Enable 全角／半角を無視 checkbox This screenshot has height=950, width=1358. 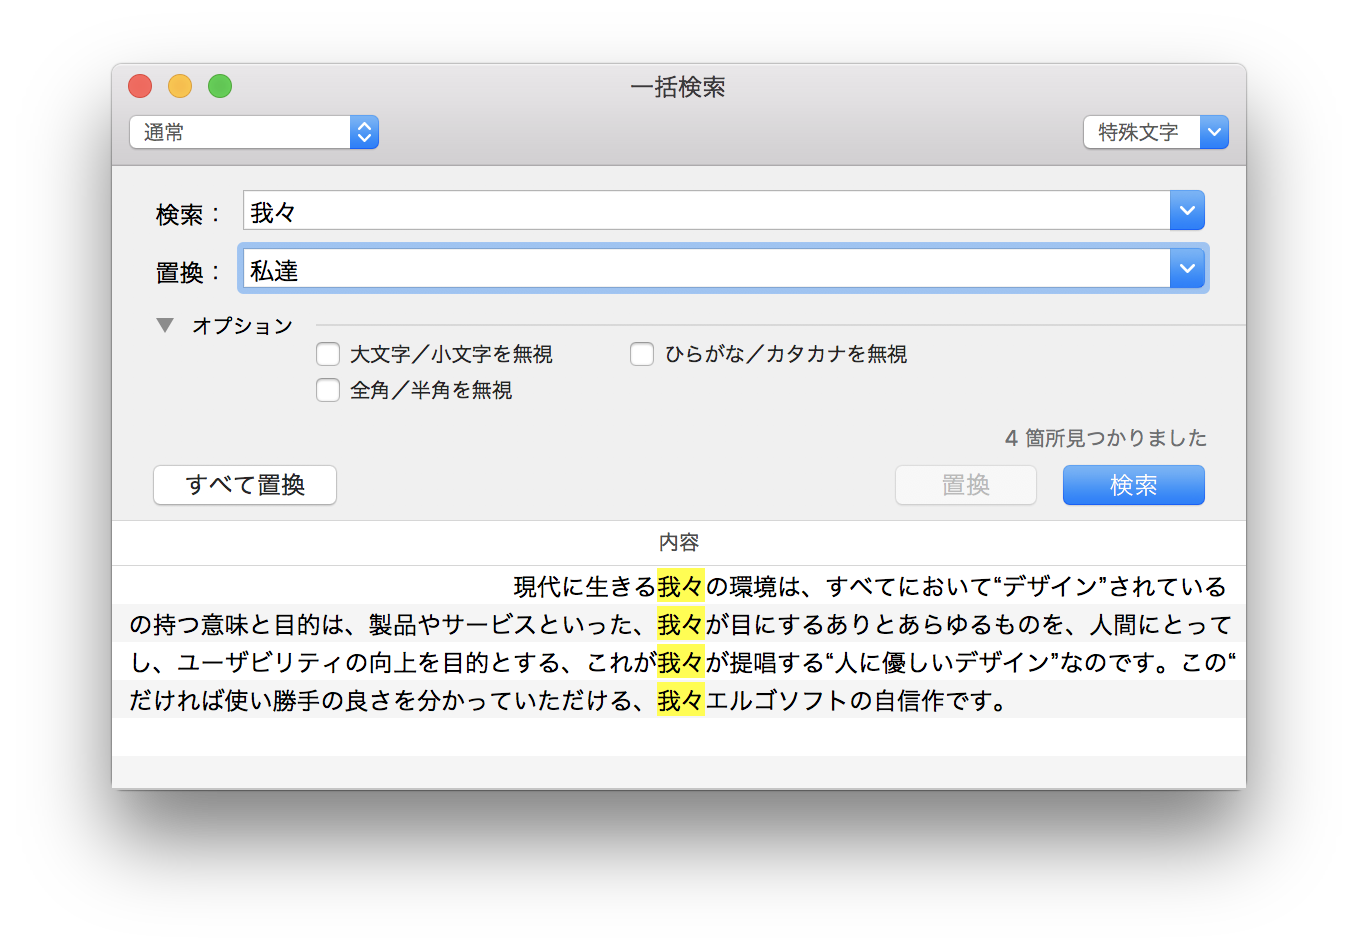328,390
